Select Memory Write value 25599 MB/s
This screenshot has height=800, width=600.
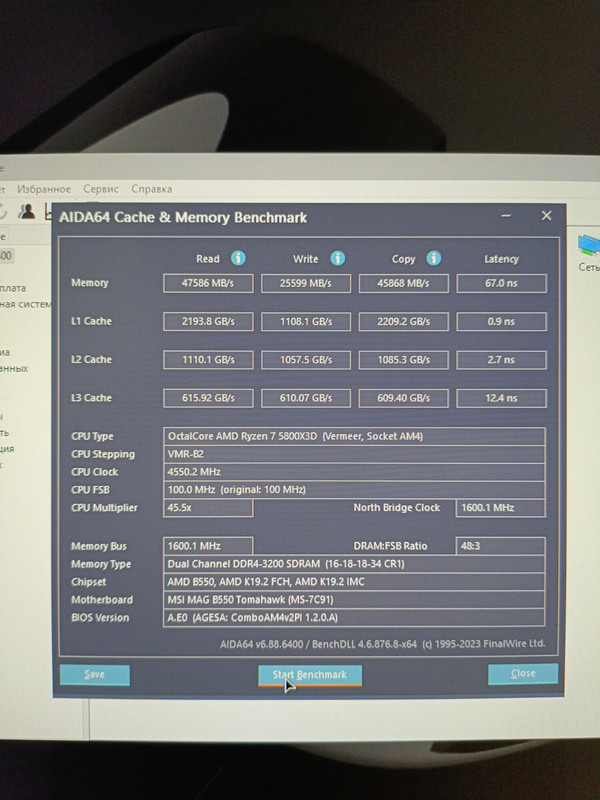coord(306,283)
